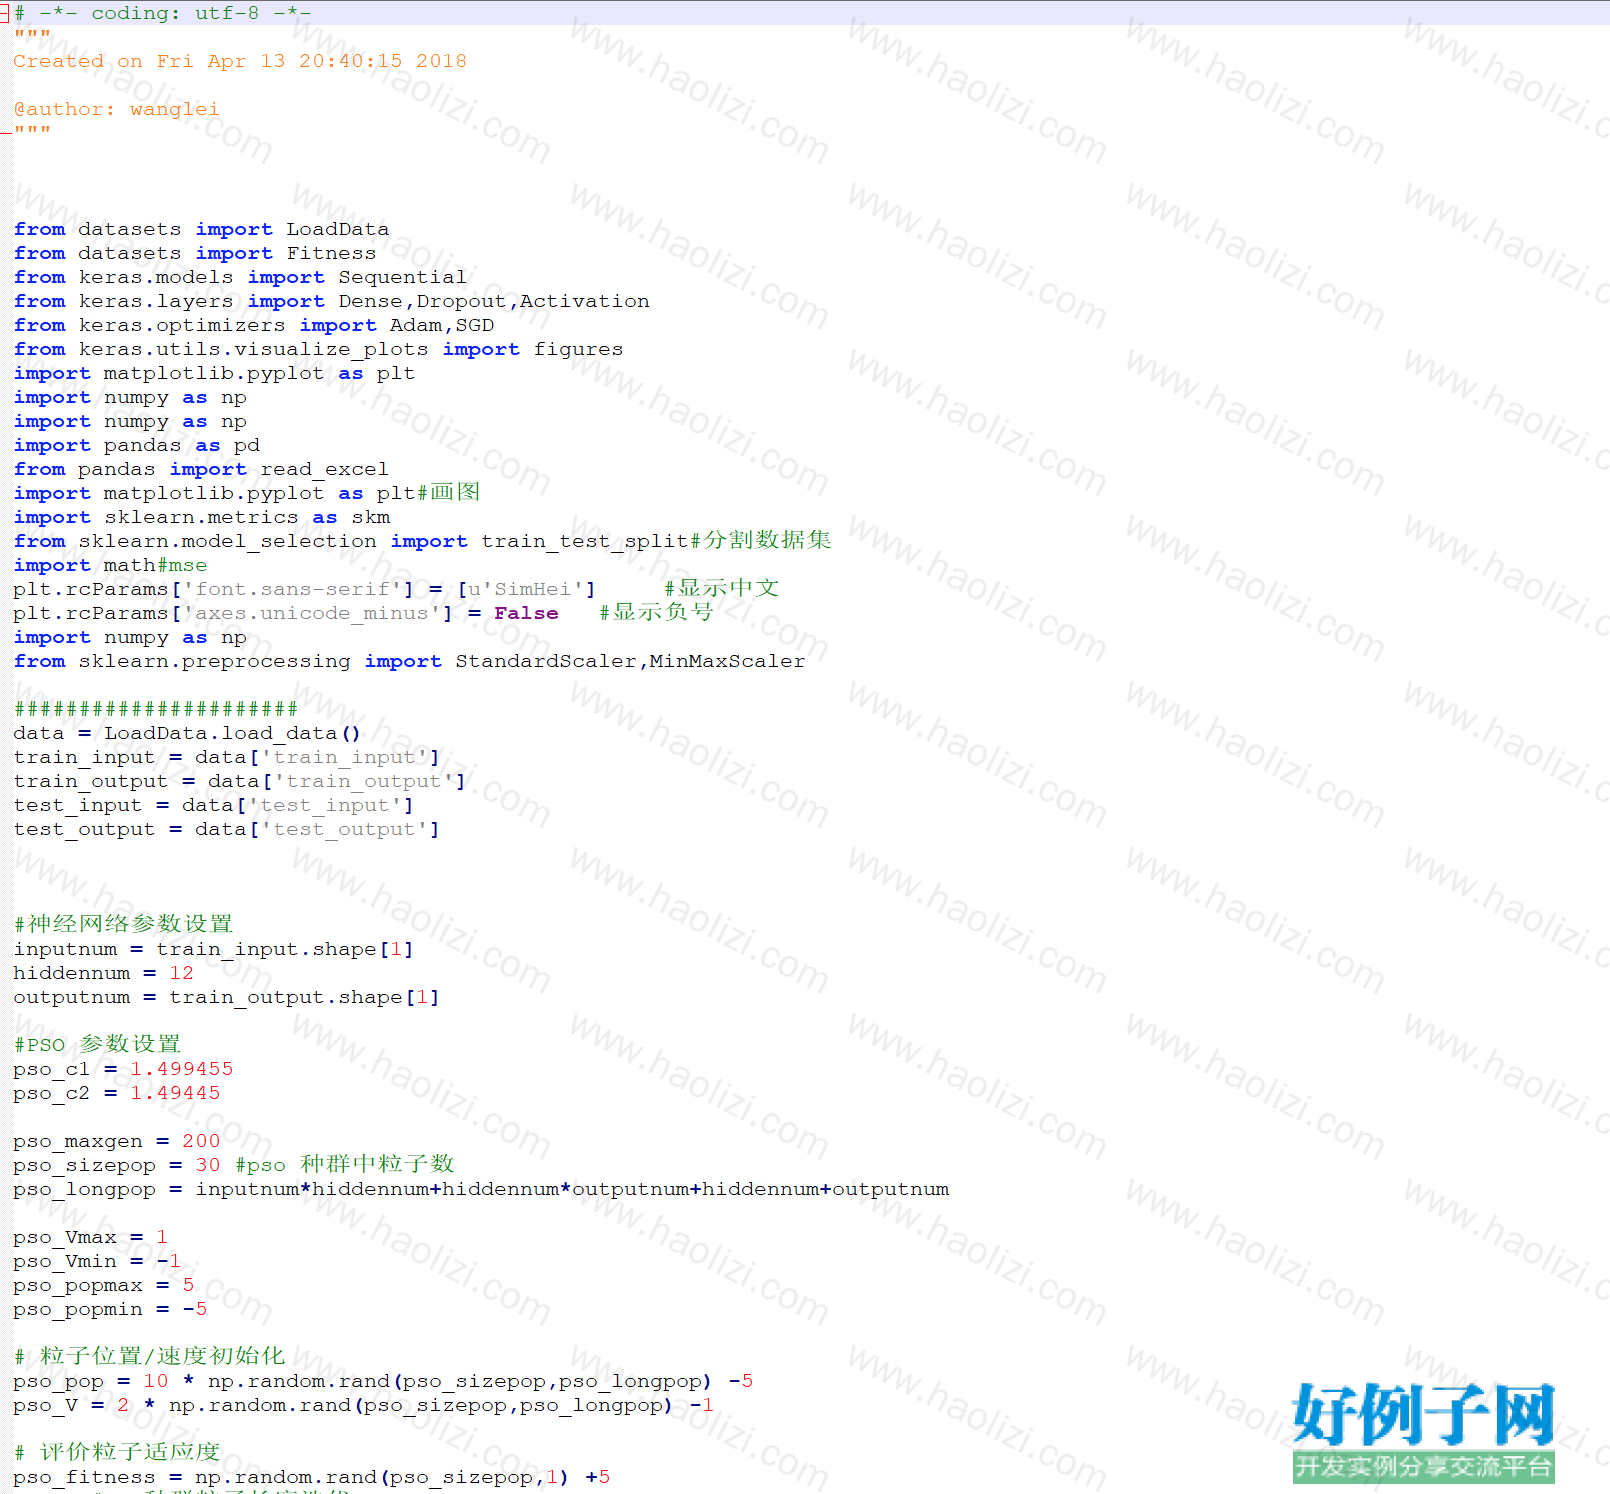The height and width of the screenshot is (1494, 1610).
Task: Click the 'pso_V = 2 * np.random.rand' line
Action: pos(364,1405)
